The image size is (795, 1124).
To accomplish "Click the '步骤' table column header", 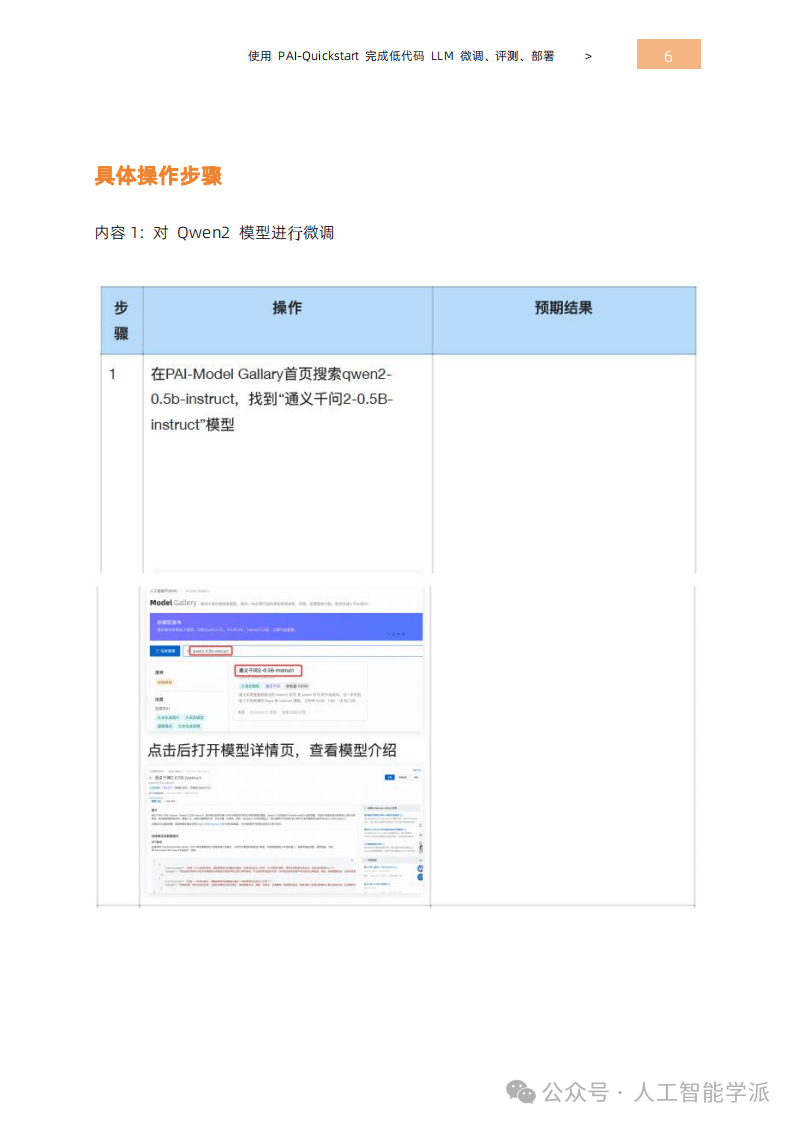I will click(x=121, y=320).
